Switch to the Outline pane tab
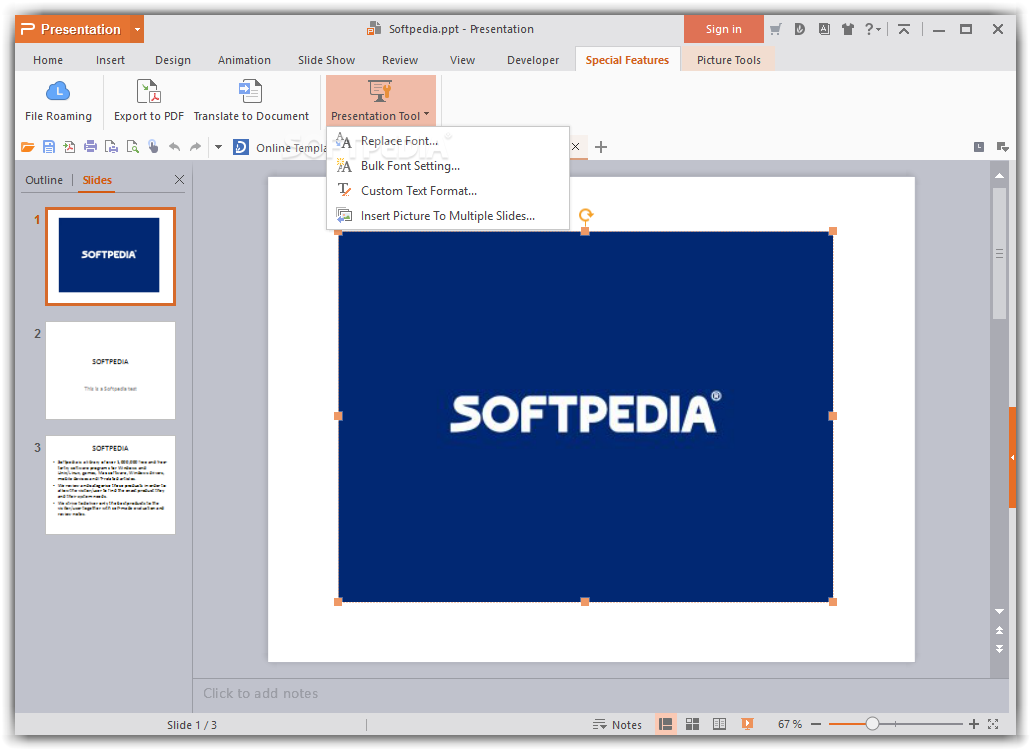The height and width of the screenshot is (750, 1031). point(44,180)
